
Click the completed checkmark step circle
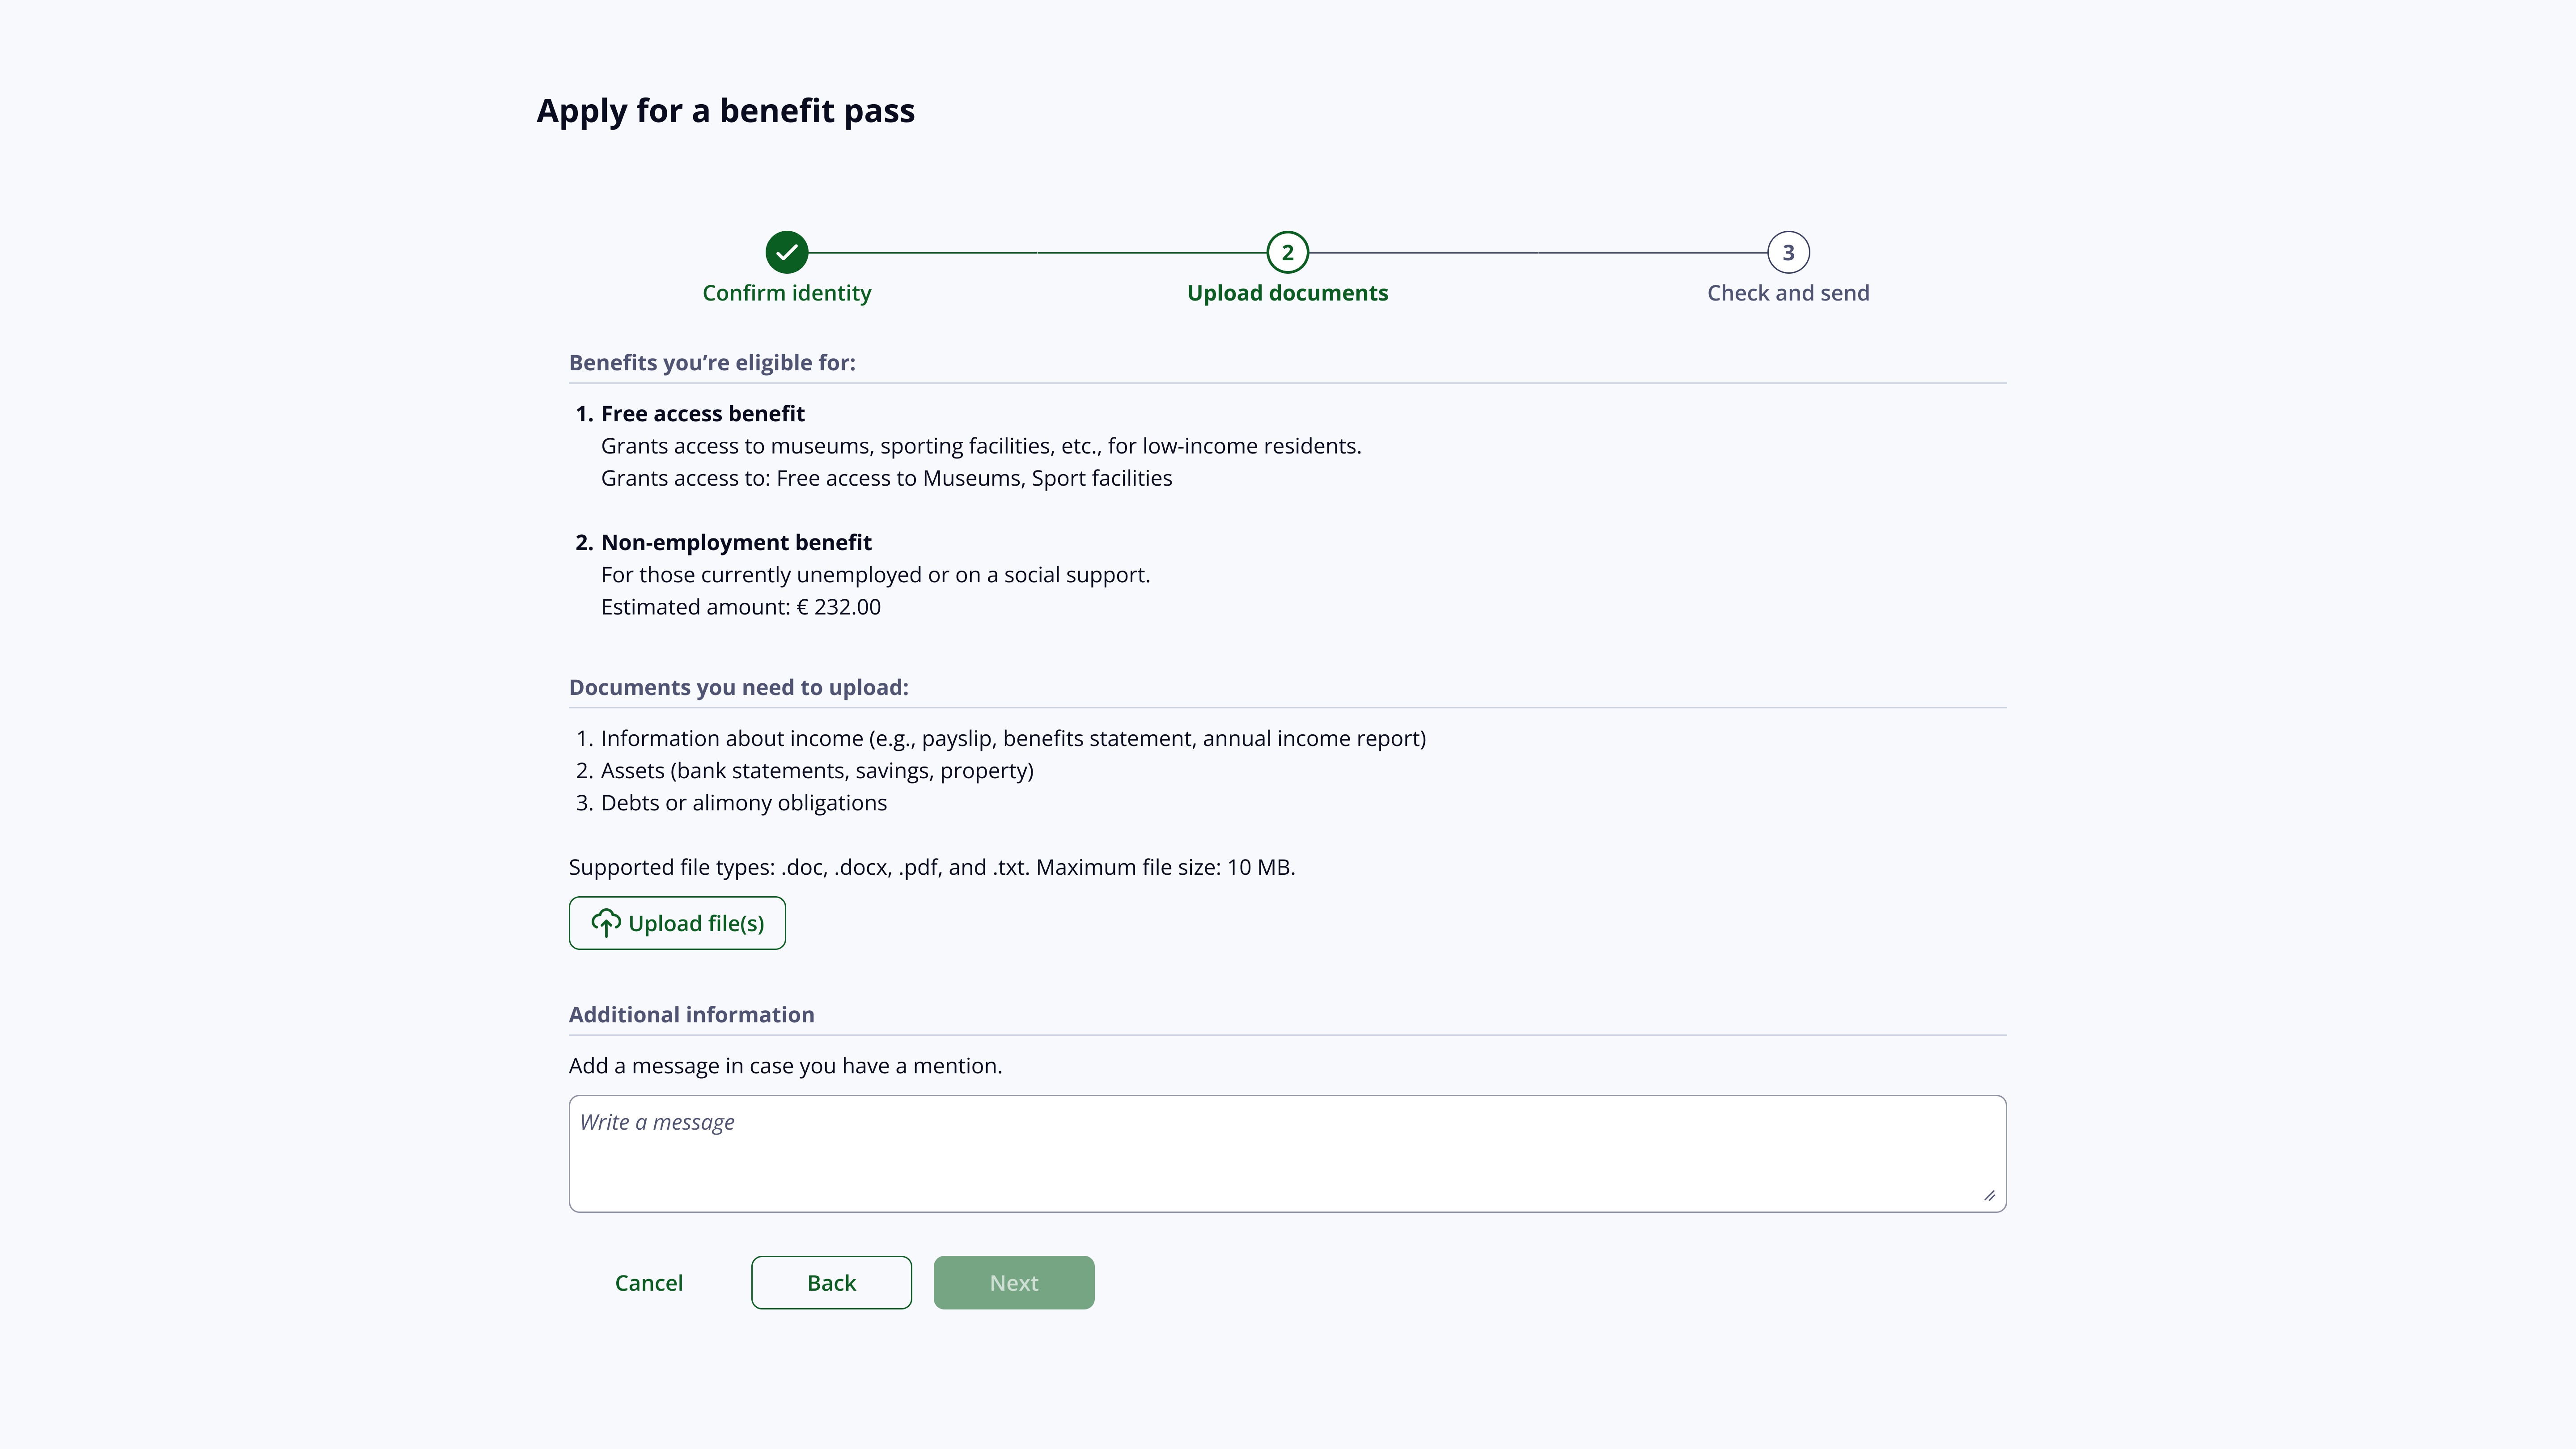[787, 252]
